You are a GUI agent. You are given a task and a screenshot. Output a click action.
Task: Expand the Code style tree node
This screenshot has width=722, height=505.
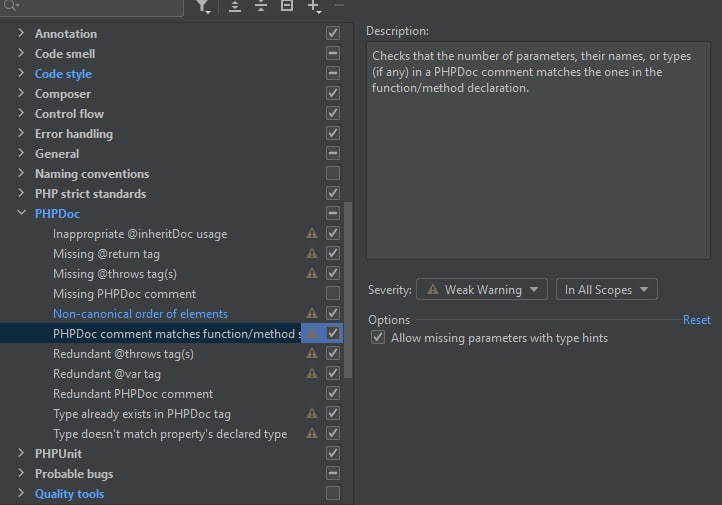pos(21,73)
